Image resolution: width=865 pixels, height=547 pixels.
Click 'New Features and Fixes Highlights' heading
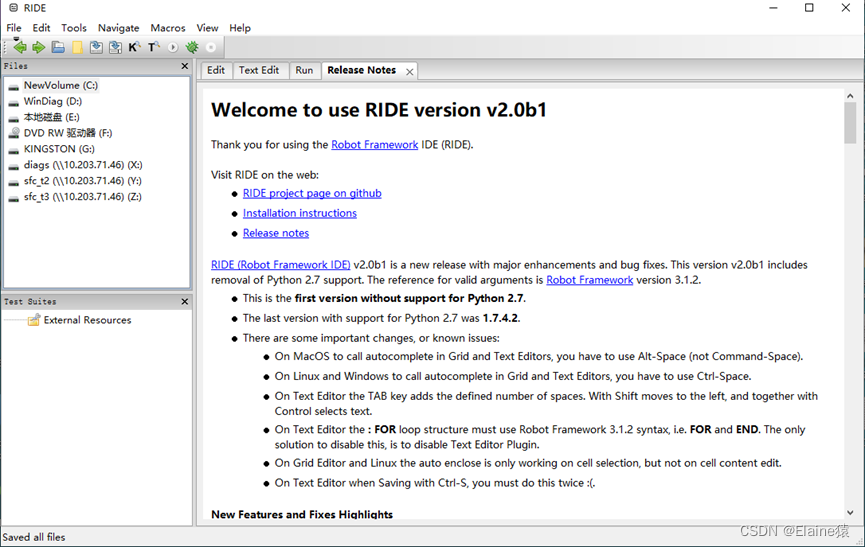tap(302, 514)
